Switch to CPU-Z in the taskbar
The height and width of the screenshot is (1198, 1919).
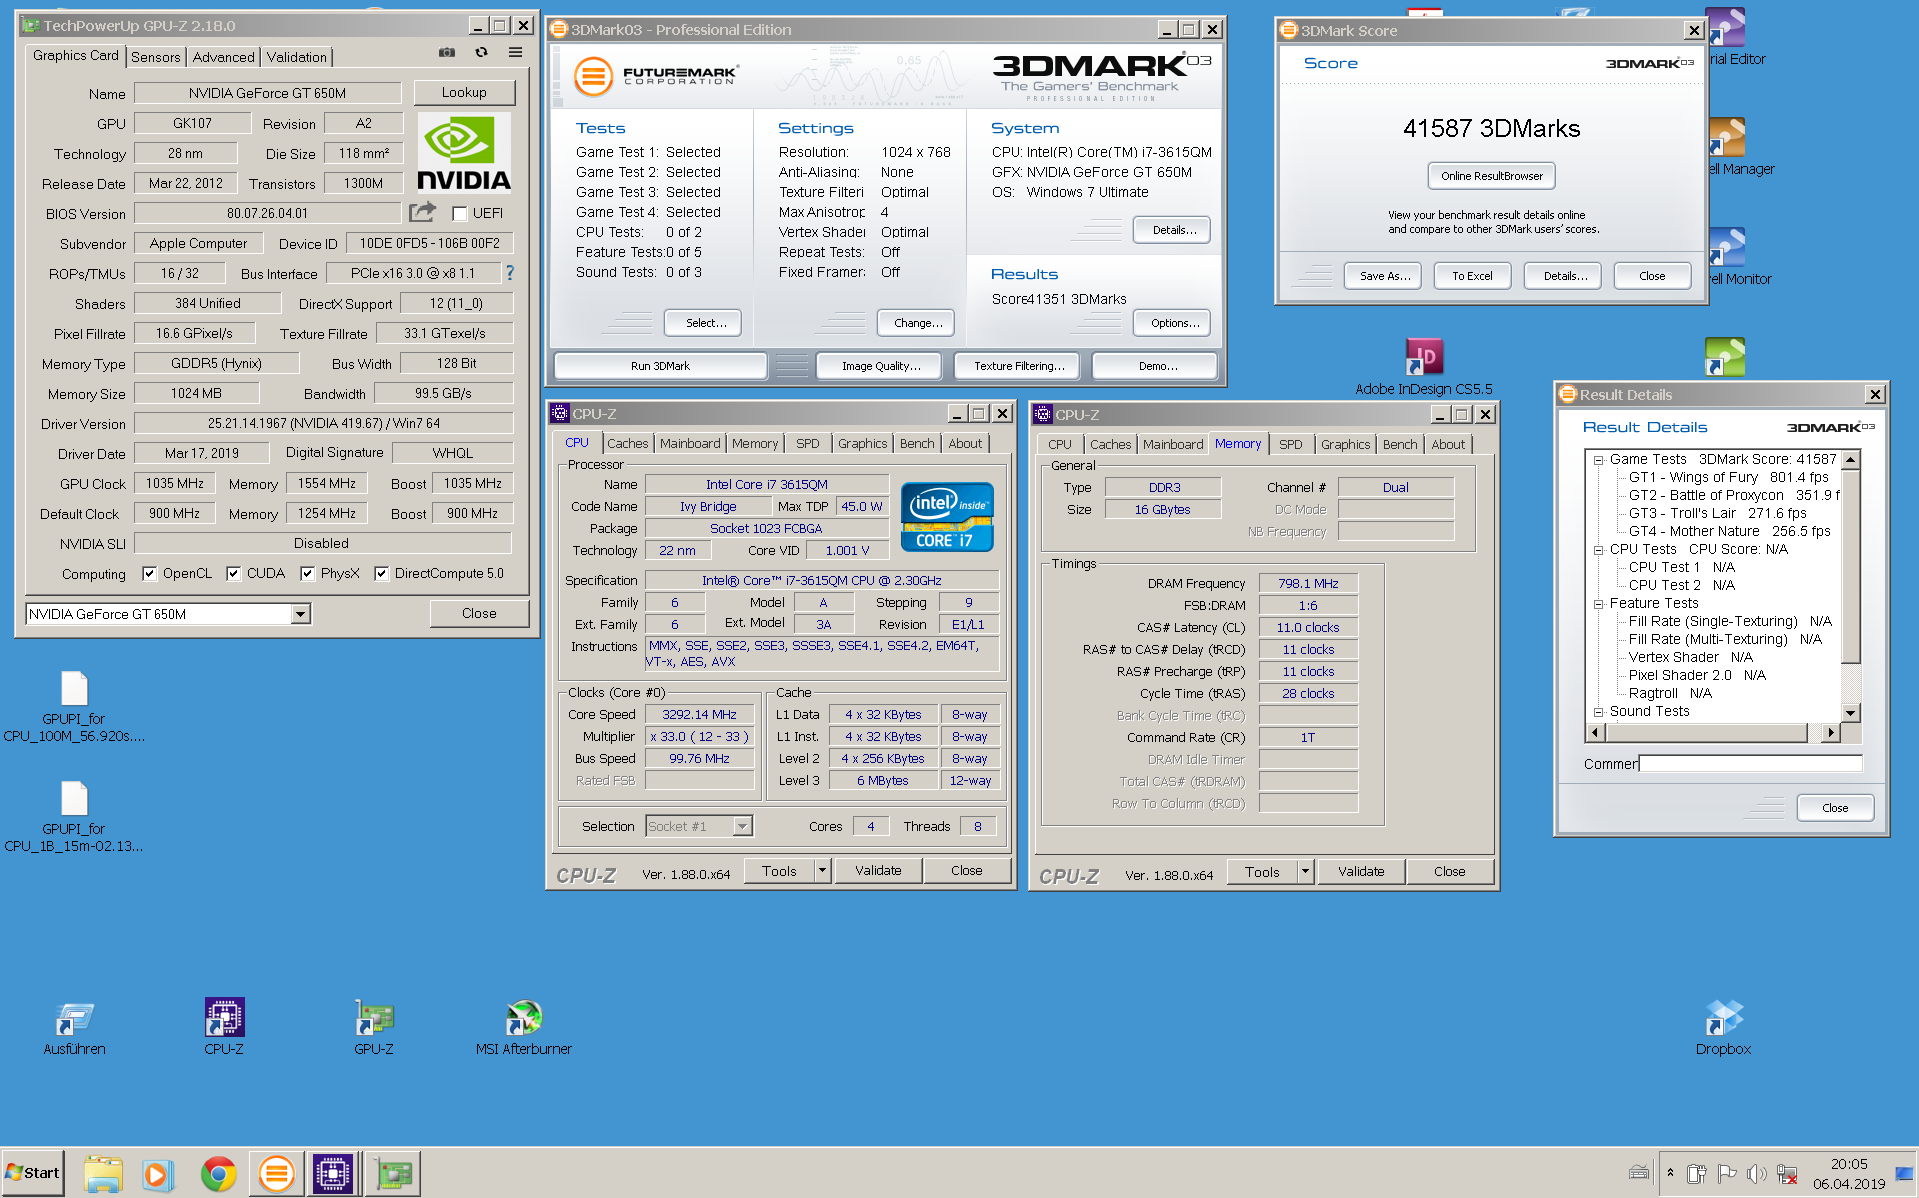tap(333, 1173)
